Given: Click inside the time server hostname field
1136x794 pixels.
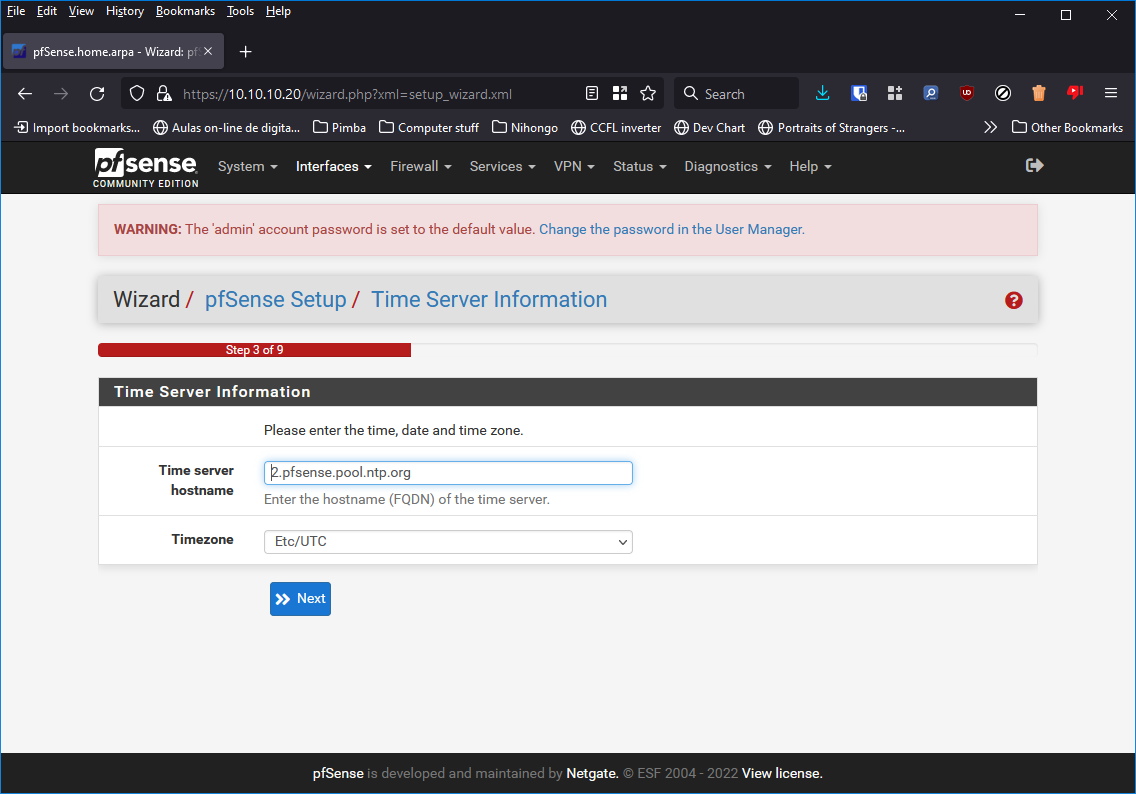Looking at the screenshot, I should 447,472.
